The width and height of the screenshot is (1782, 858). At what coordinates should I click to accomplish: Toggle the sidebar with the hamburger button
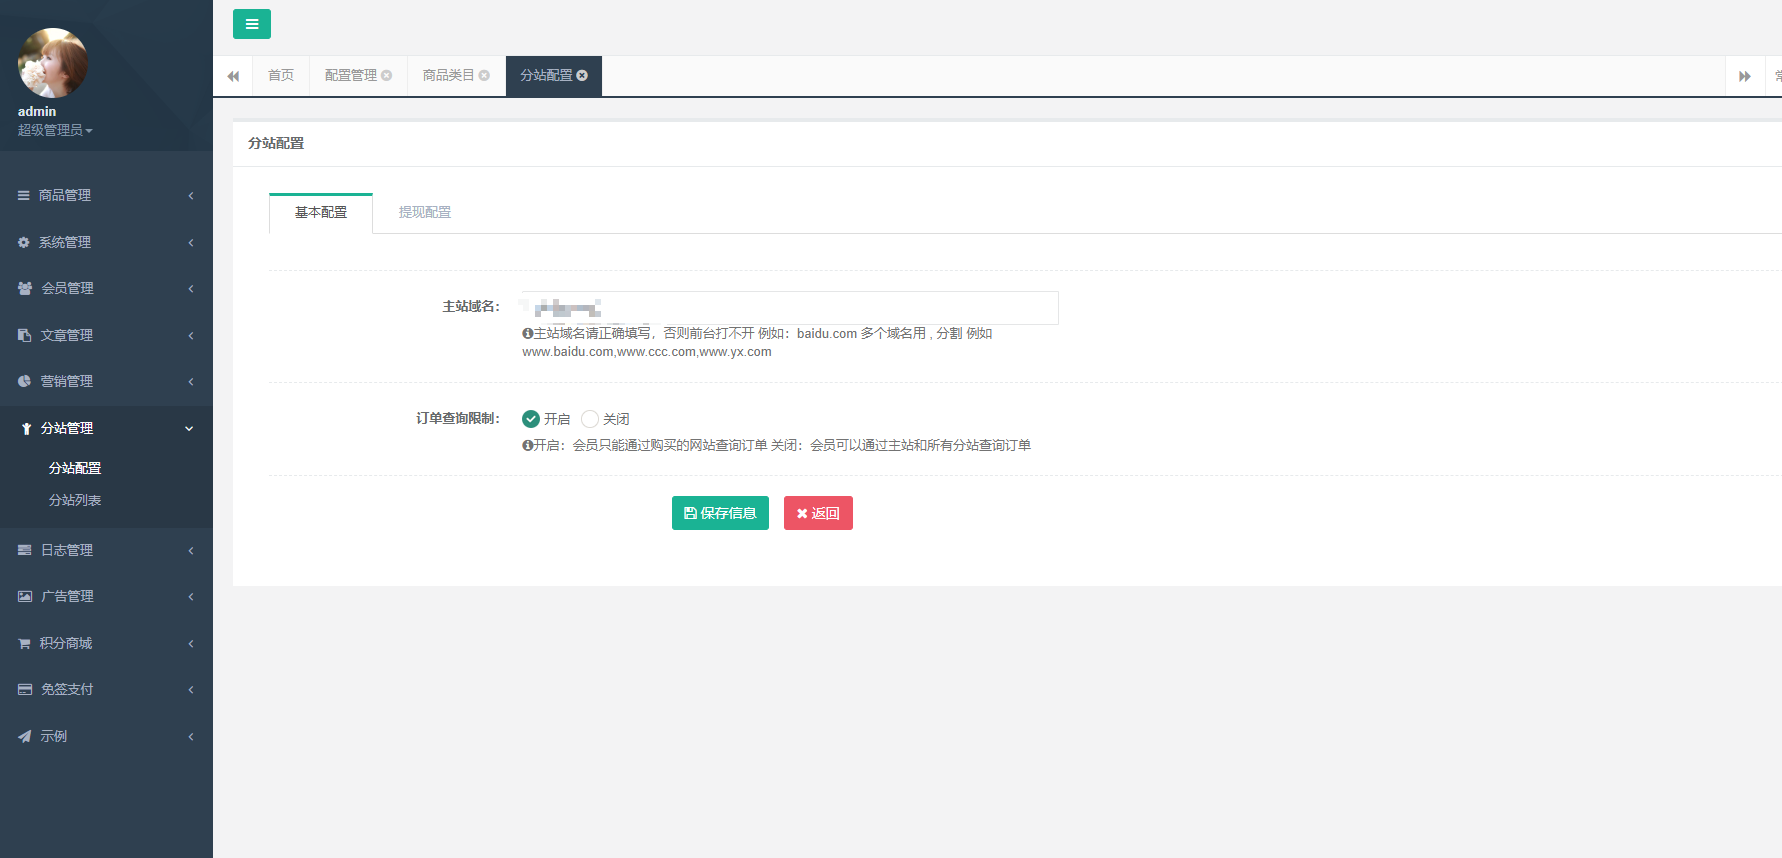(x=251, y=24)
